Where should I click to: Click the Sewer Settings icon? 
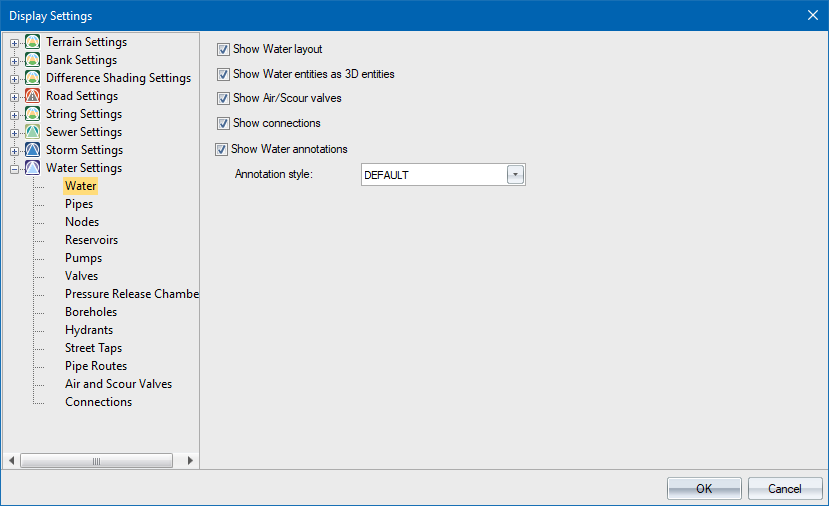32,132
